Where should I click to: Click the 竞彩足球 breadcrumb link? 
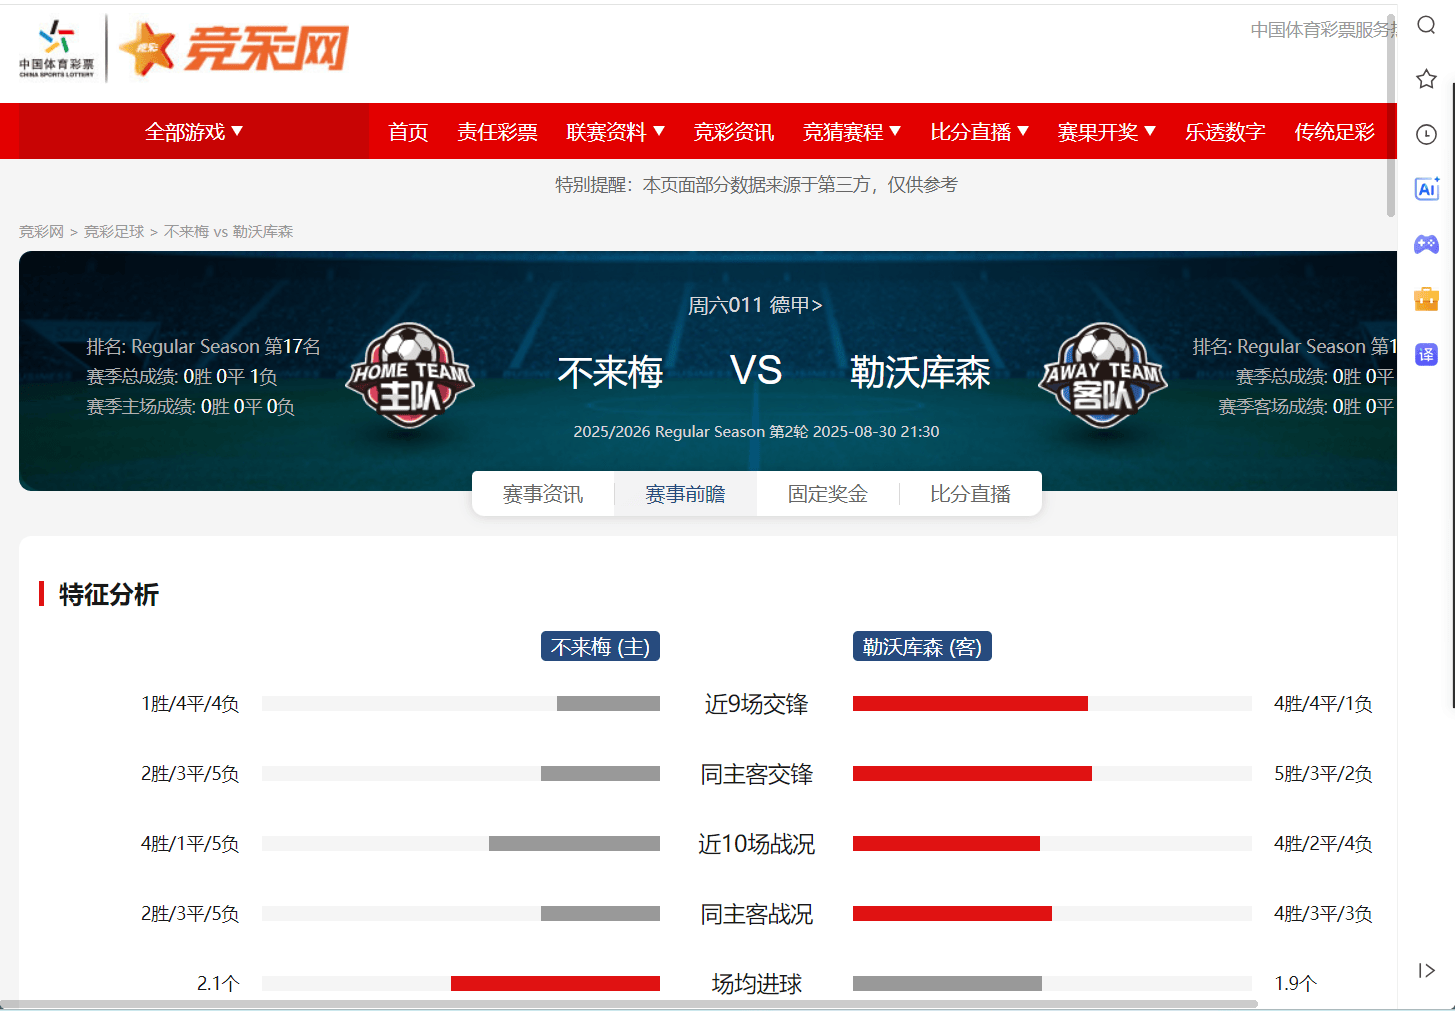[x=114, y=232]
